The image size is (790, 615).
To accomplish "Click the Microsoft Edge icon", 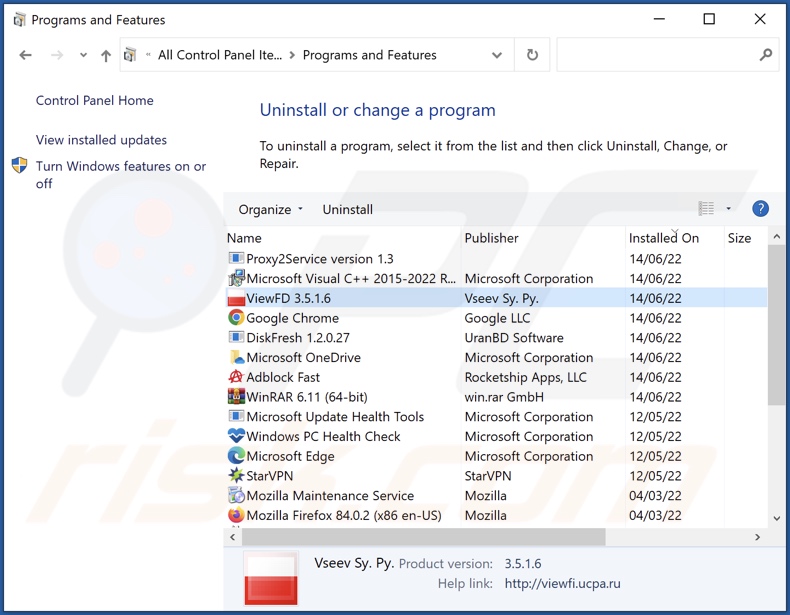I will (x=236, y=456).
